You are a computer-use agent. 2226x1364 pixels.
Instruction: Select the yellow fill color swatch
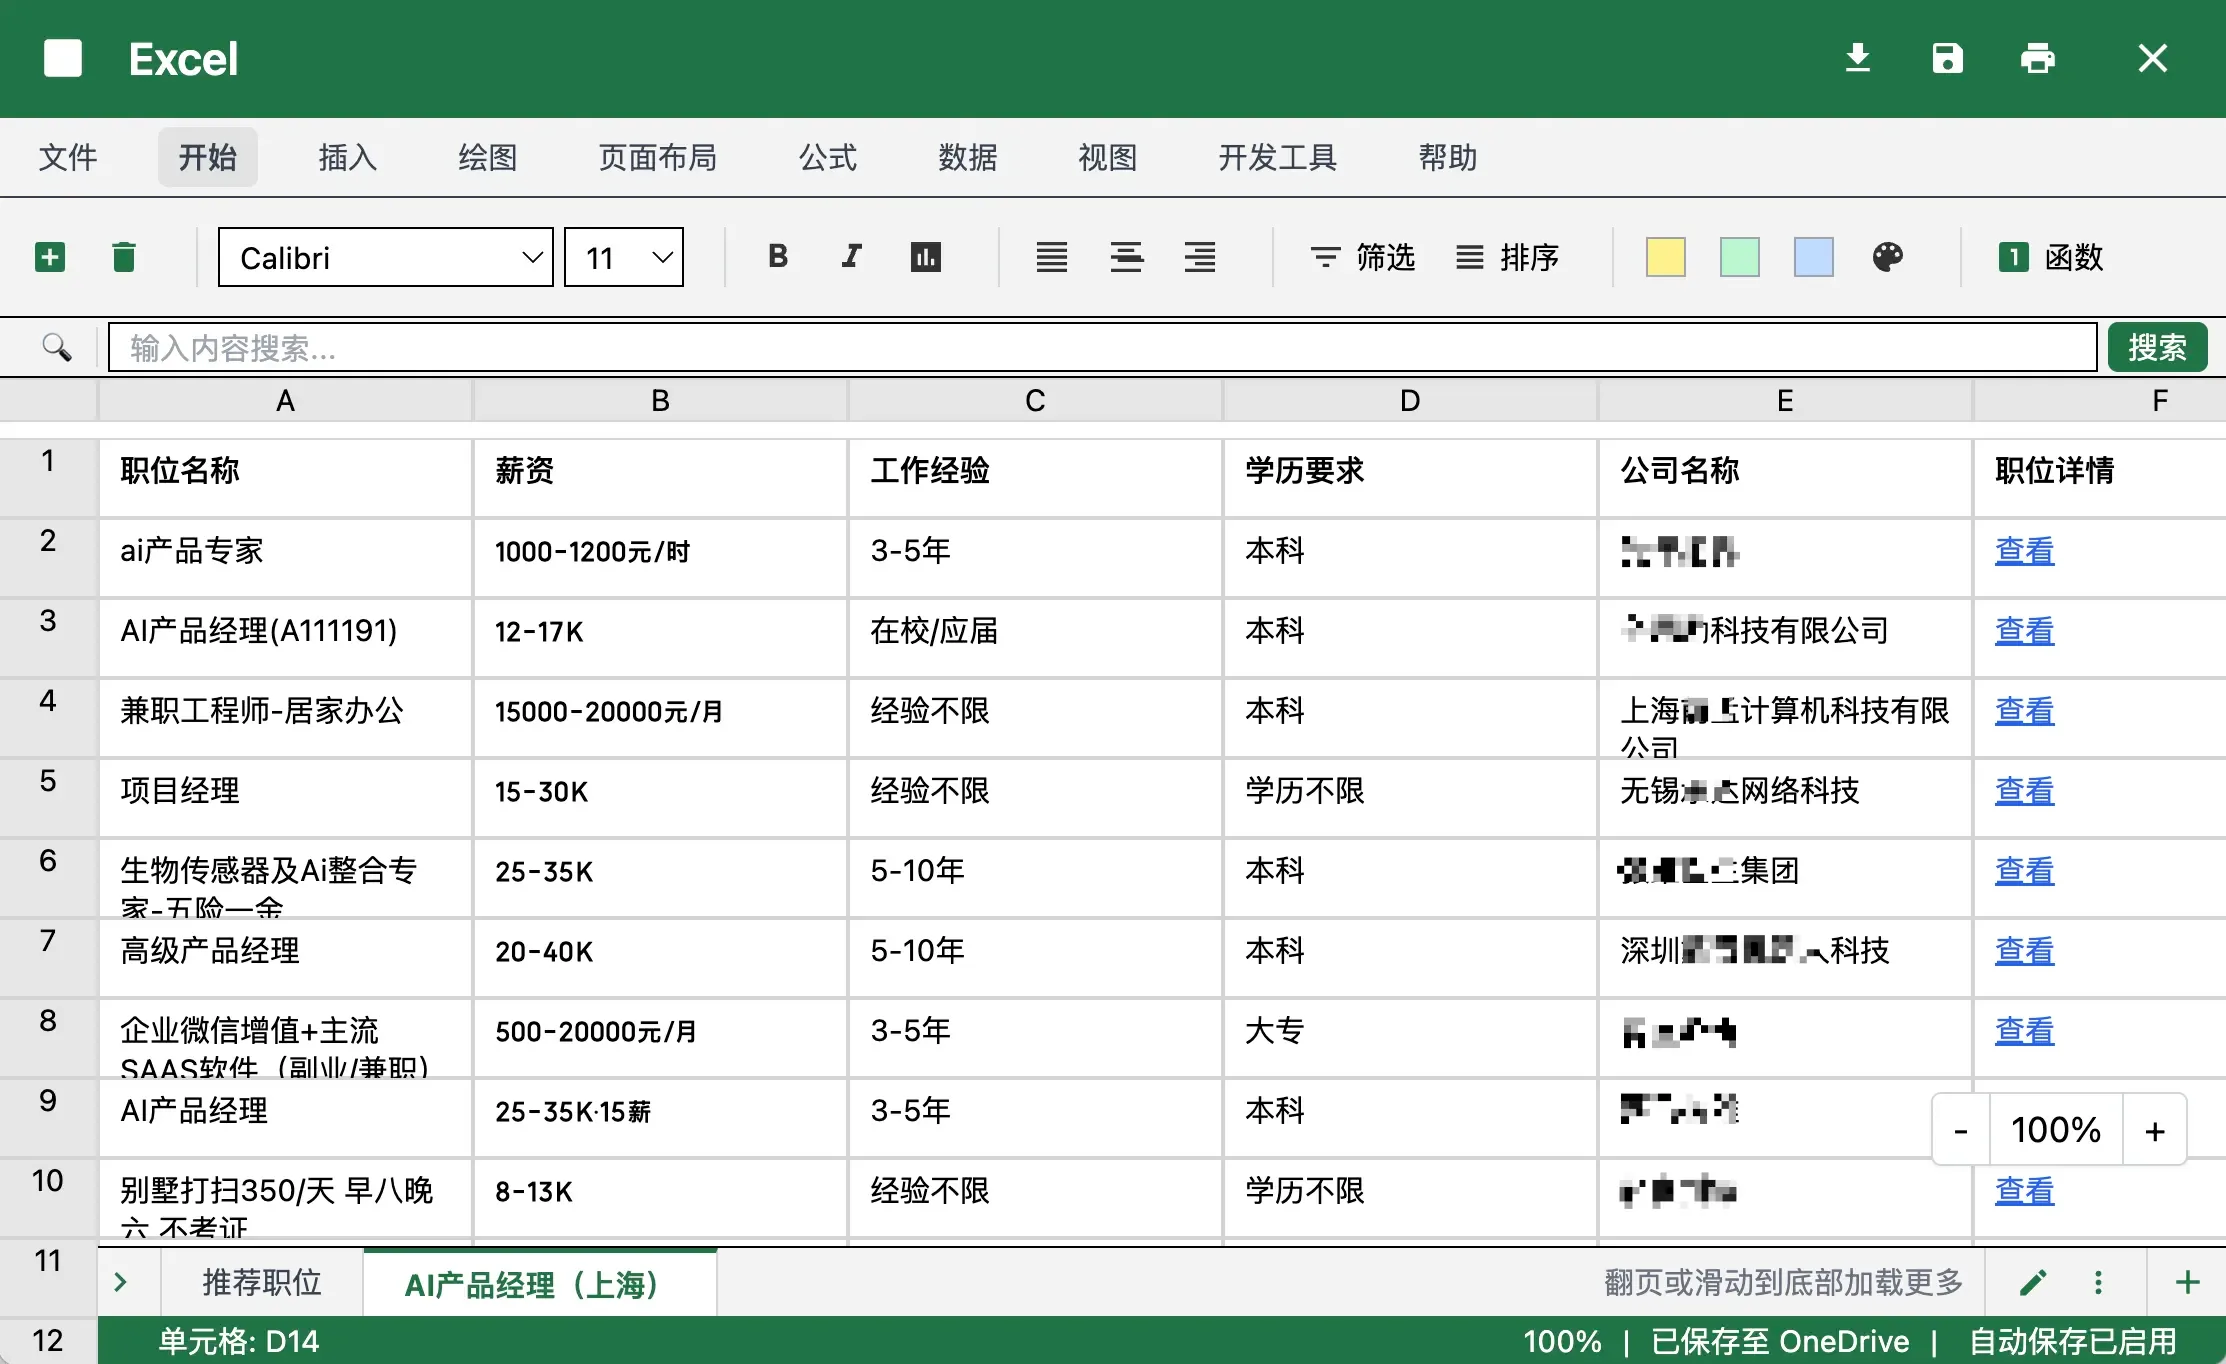[1665, 257]
